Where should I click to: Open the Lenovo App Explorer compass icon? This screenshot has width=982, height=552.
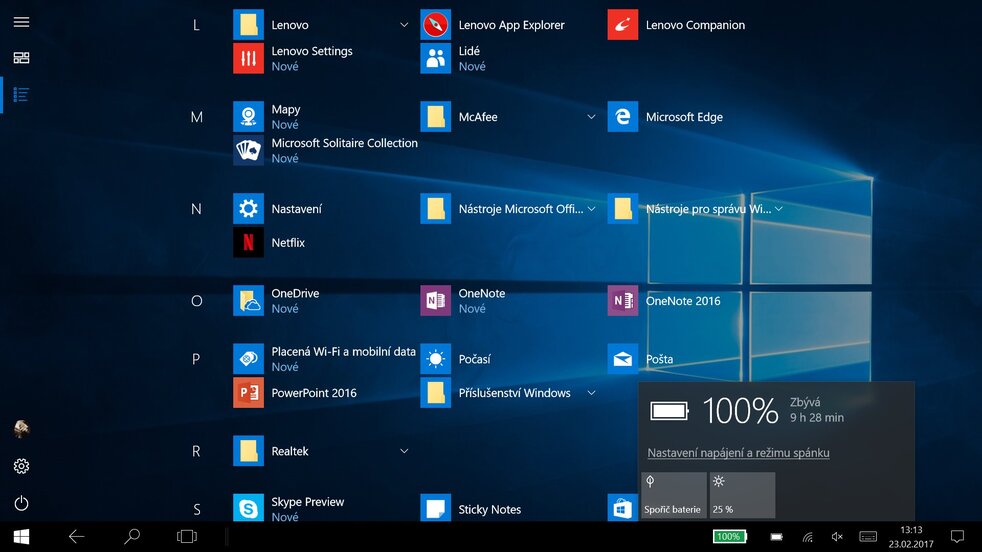(x=435, y=25)
